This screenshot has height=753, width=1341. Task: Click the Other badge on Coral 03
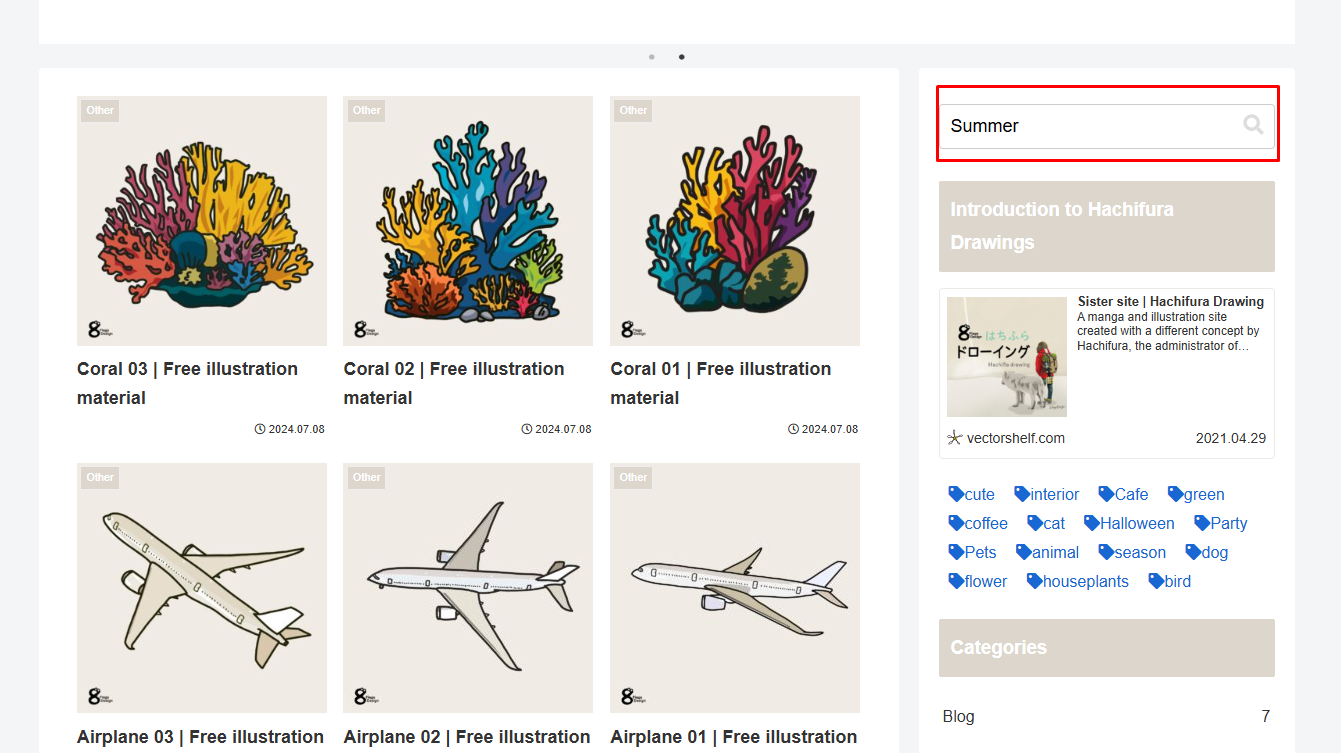[x=100, y=110]
